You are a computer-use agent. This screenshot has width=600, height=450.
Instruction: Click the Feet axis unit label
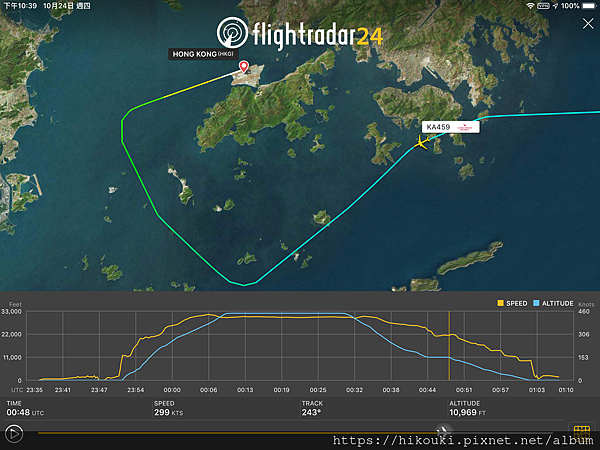[x=15, y=304]
